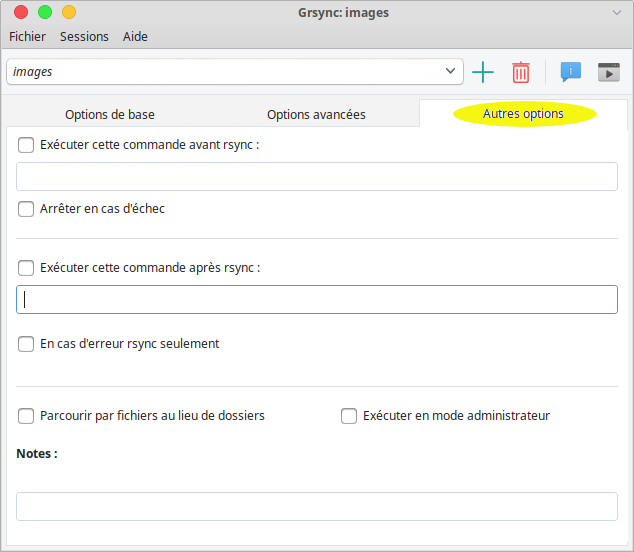The width and height of the screenshot is (634, 552).
Task: Open the Fichier menu
Action: pyautogui.click(x=28, y=37)
